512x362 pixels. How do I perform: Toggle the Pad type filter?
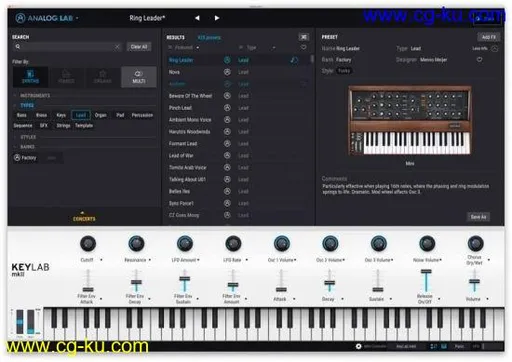click(x=120, y=115)
